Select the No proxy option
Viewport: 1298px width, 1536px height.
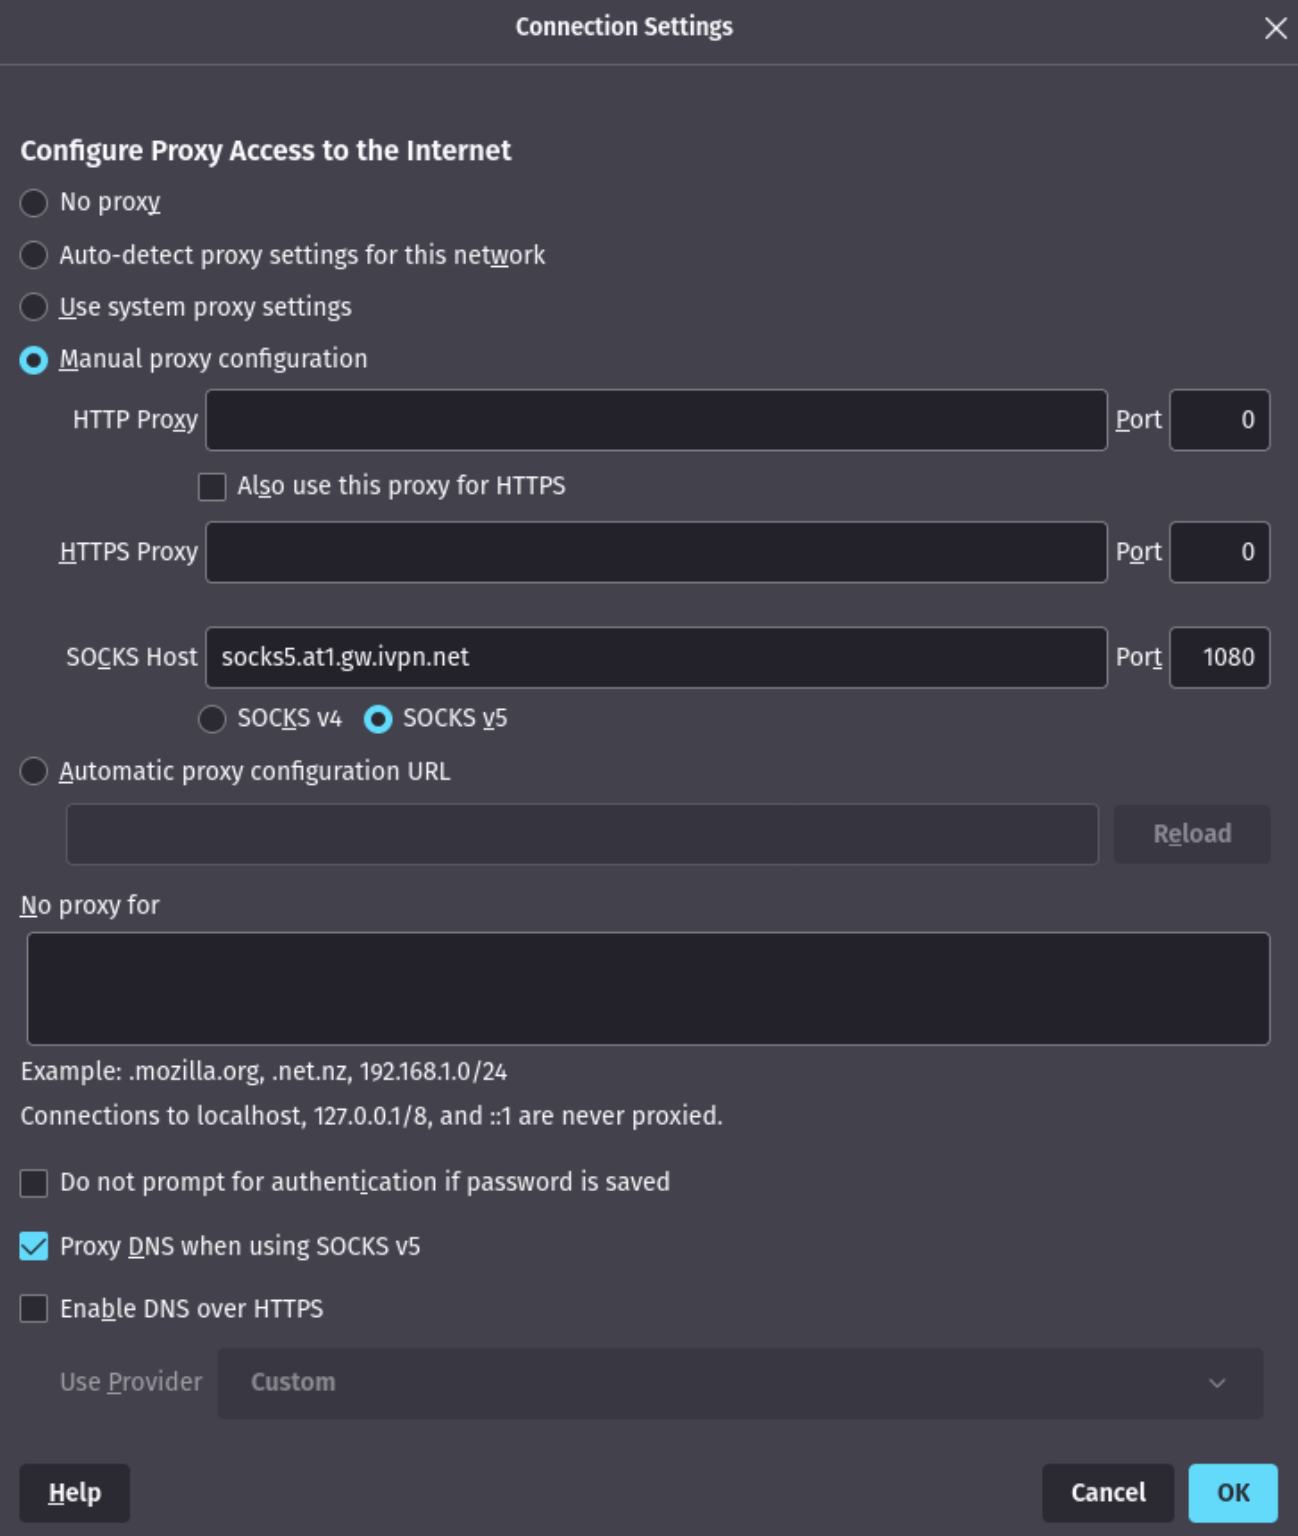33,202
